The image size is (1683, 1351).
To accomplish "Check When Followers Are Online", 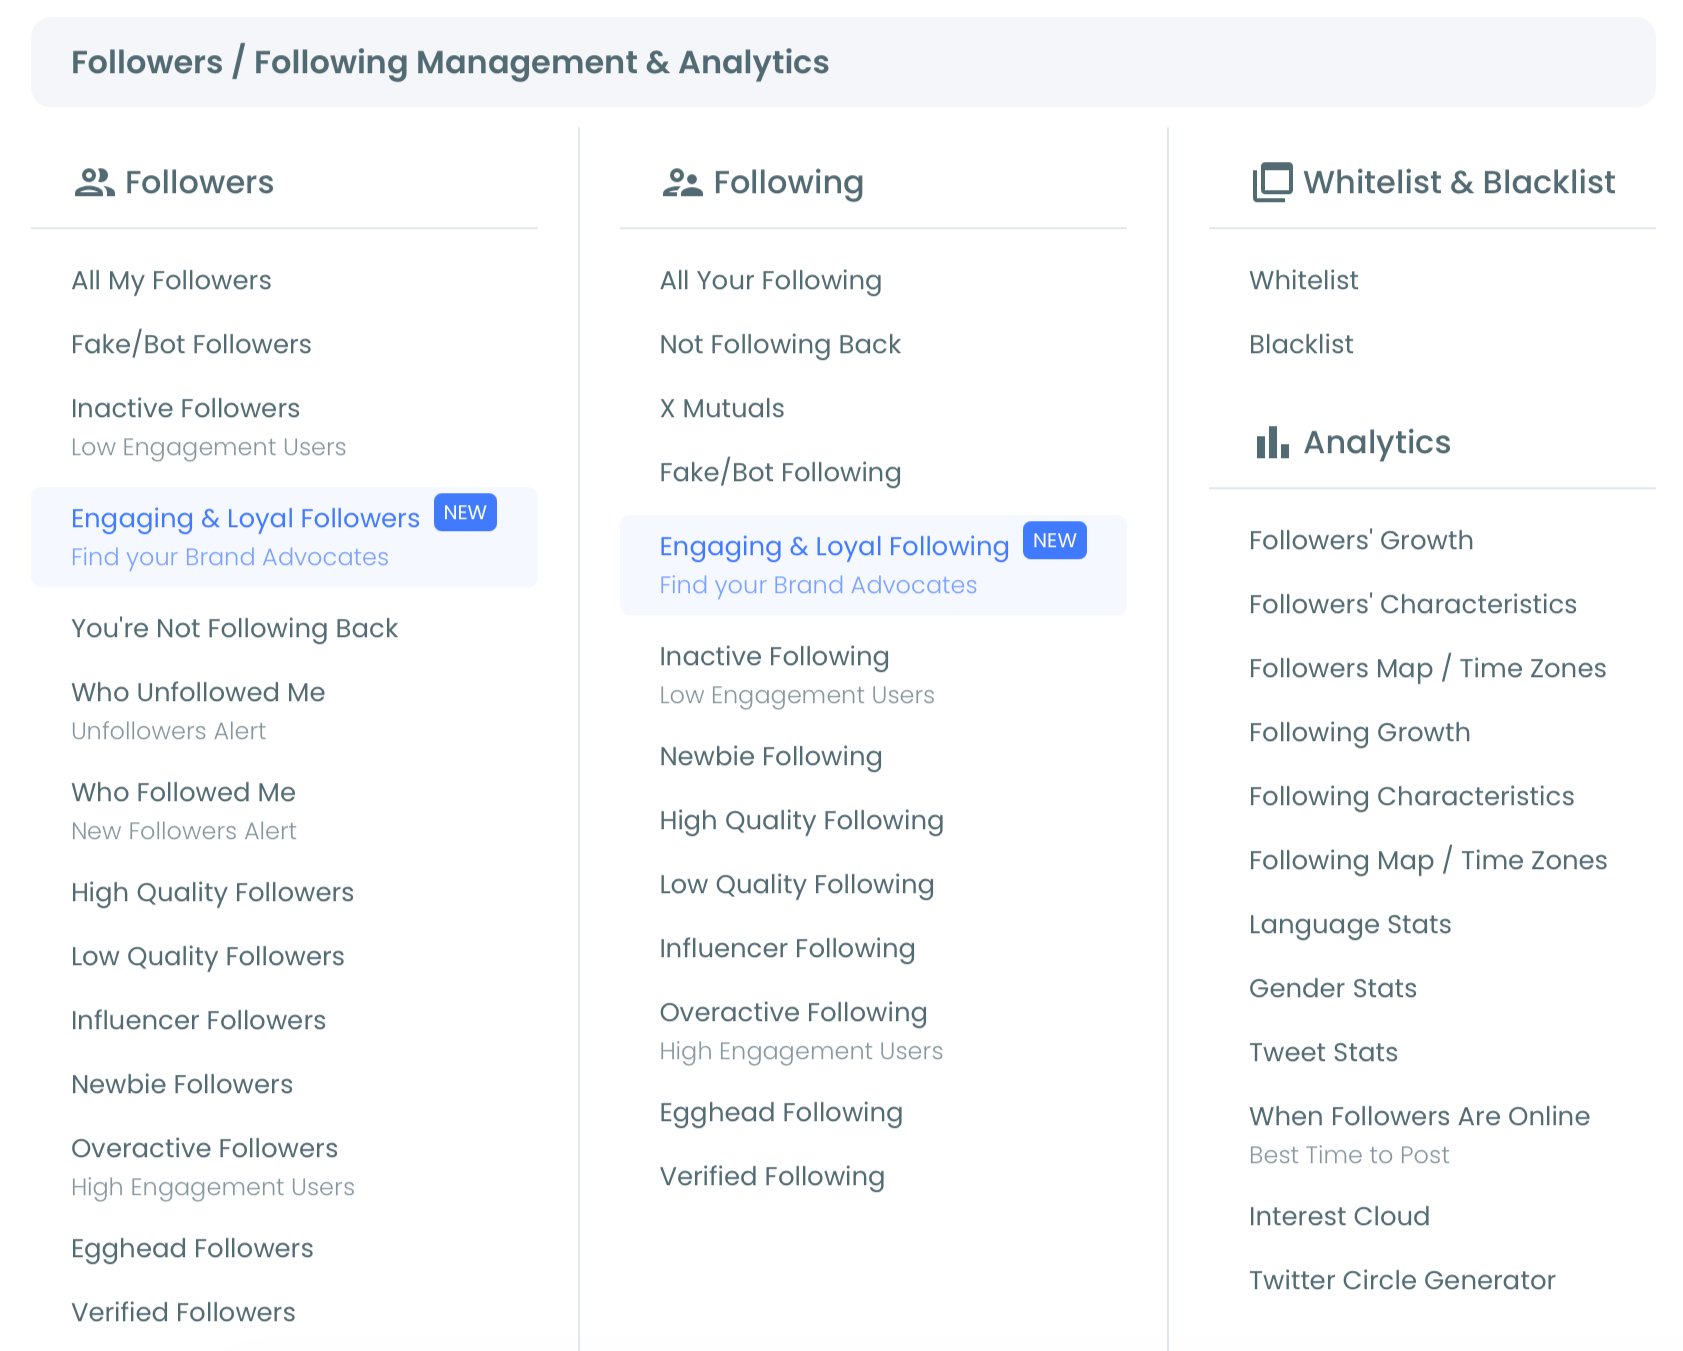I will point(1419,1116).
